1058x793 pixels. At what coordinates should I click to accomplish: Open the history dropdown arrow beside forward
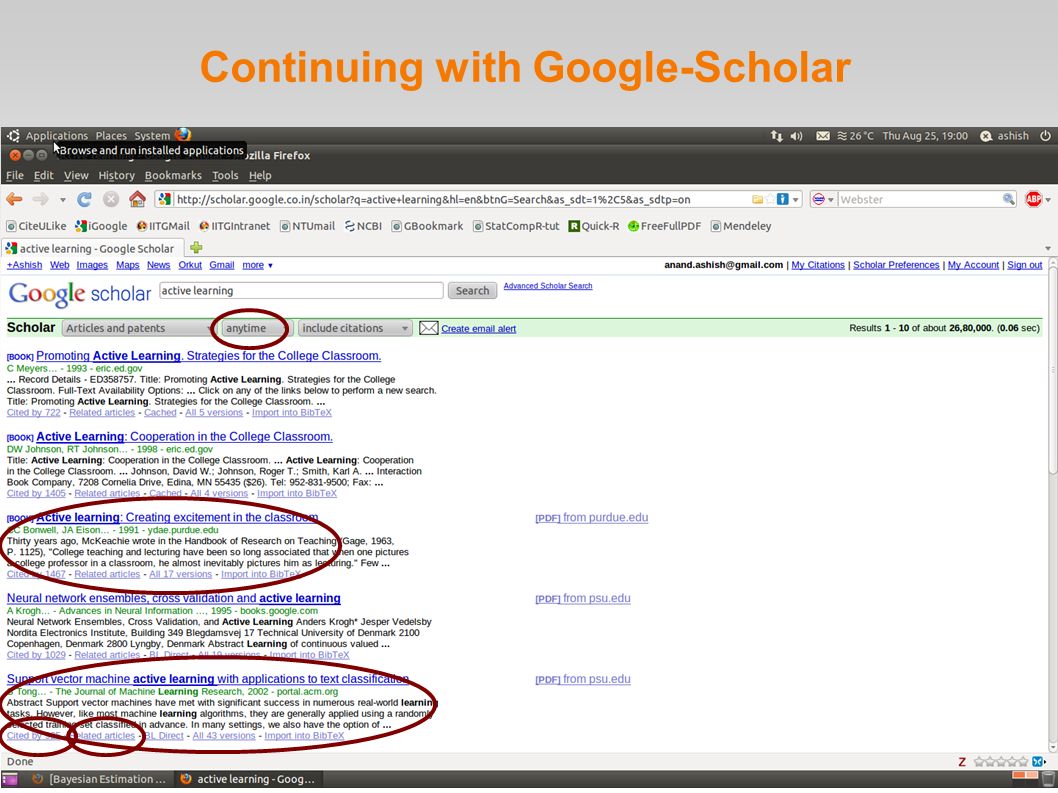point(62,200)
